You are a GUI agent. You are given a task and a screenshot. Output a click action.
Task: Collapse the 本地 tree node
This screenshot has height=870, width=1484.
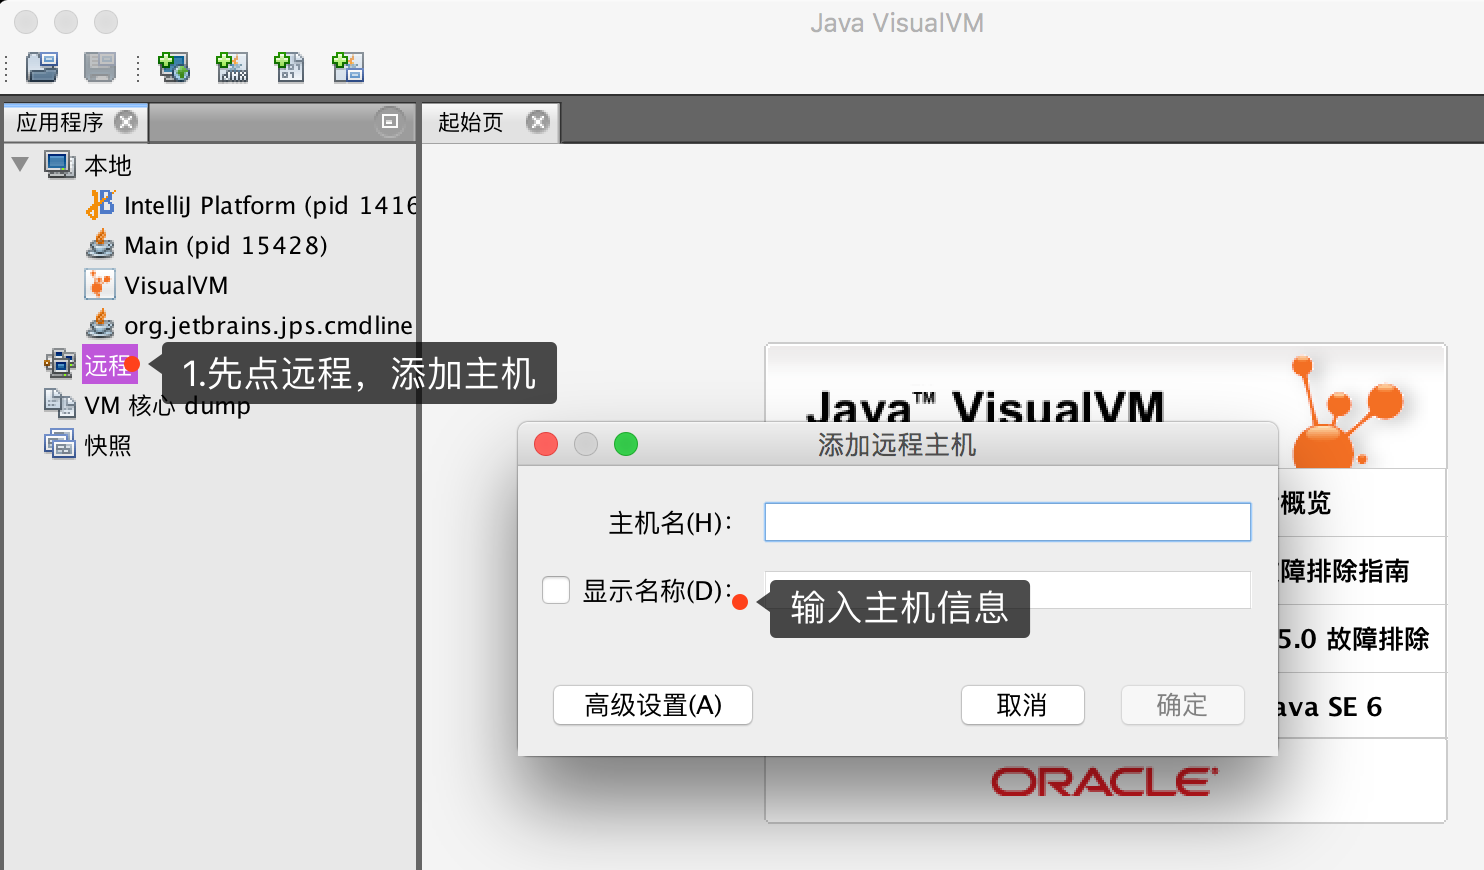[21, 164]
